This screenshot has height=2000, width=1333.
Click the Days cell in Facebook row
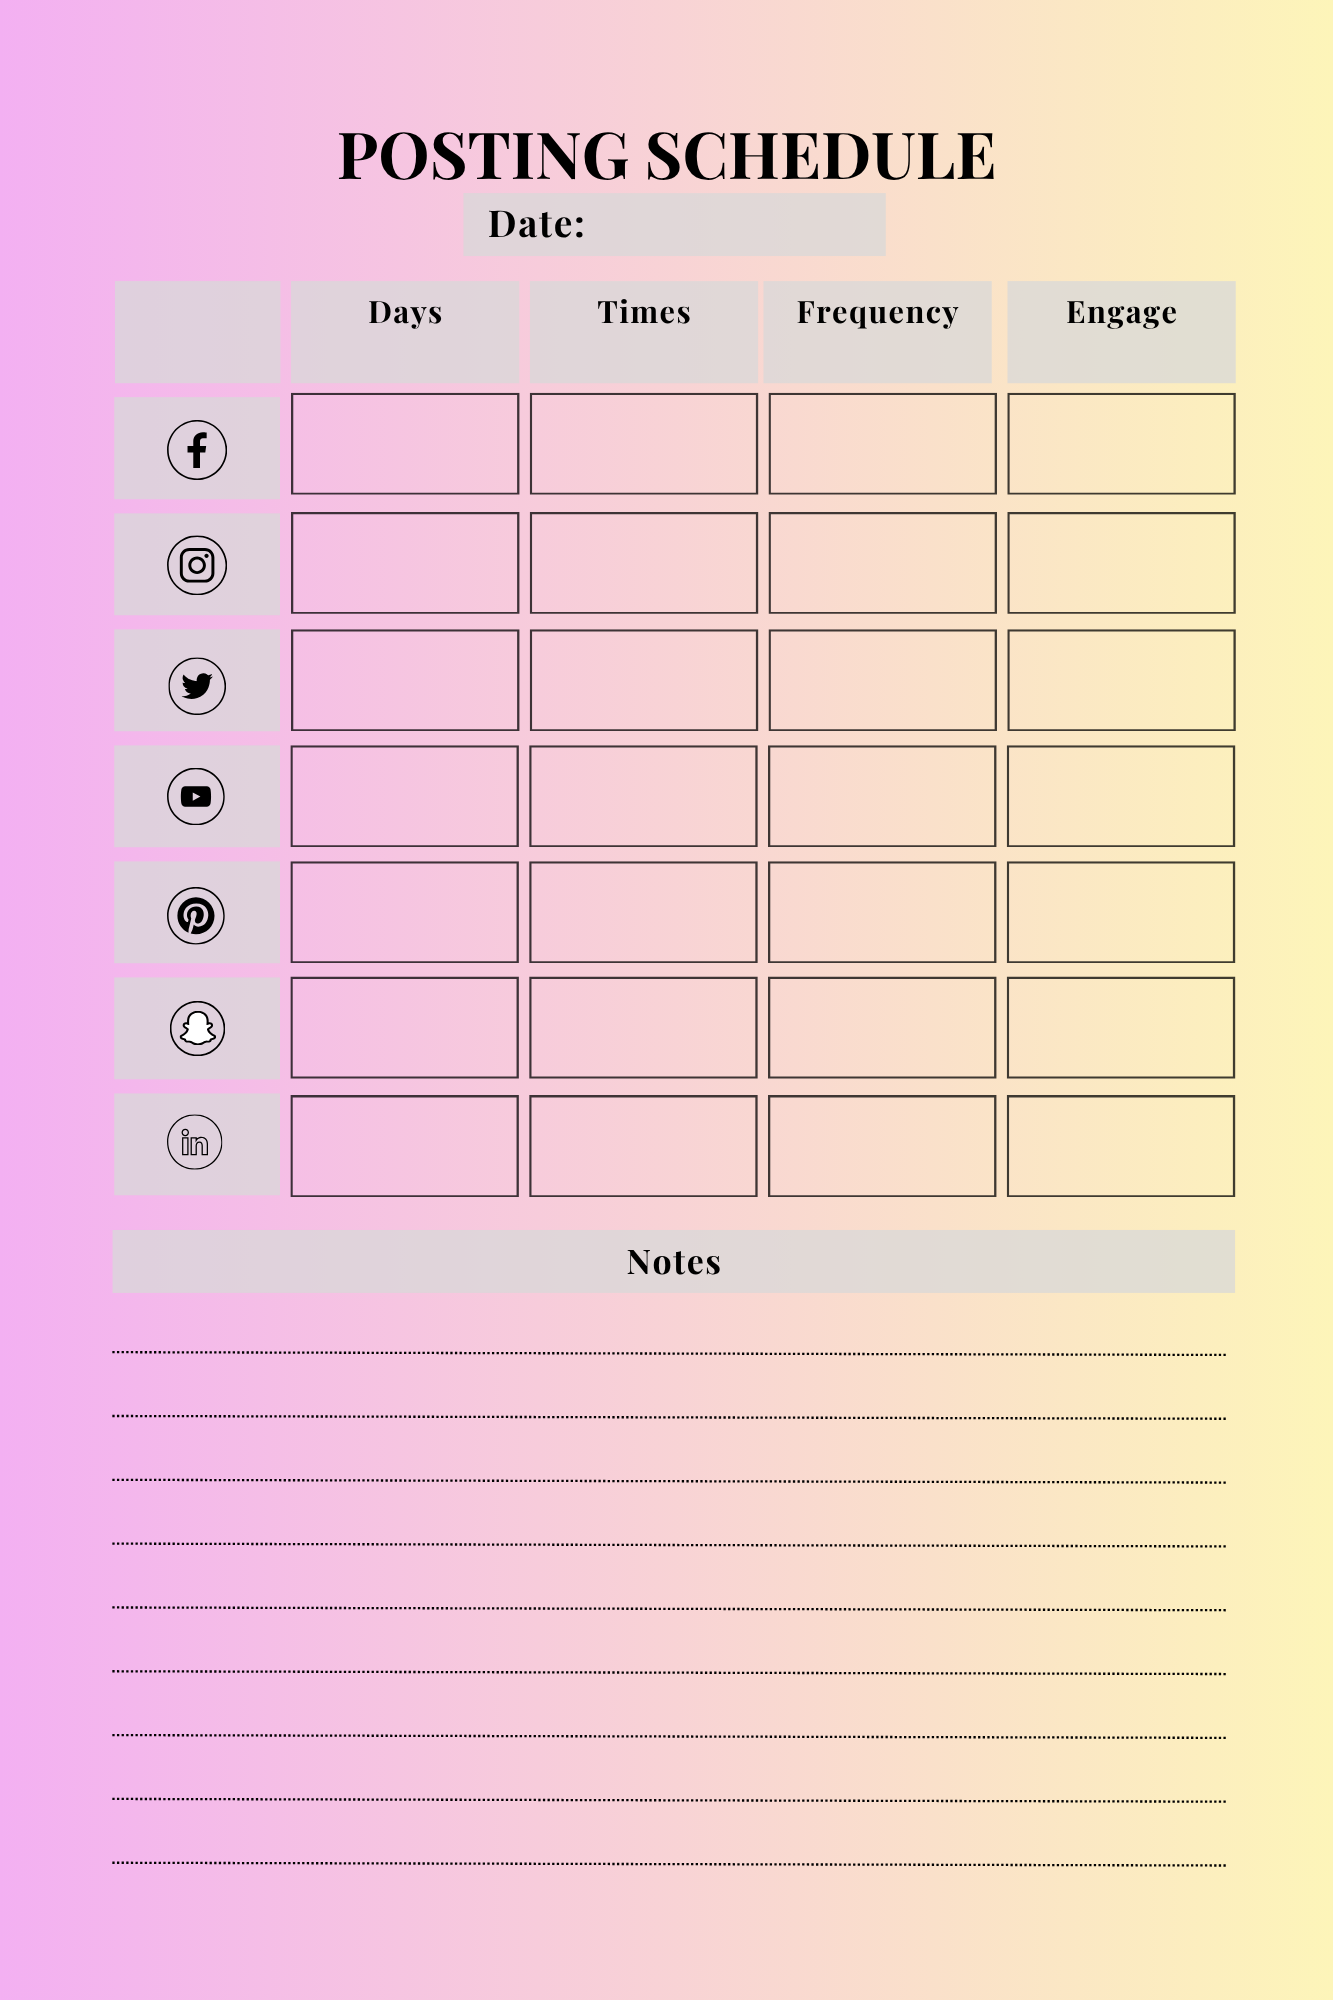405,444
